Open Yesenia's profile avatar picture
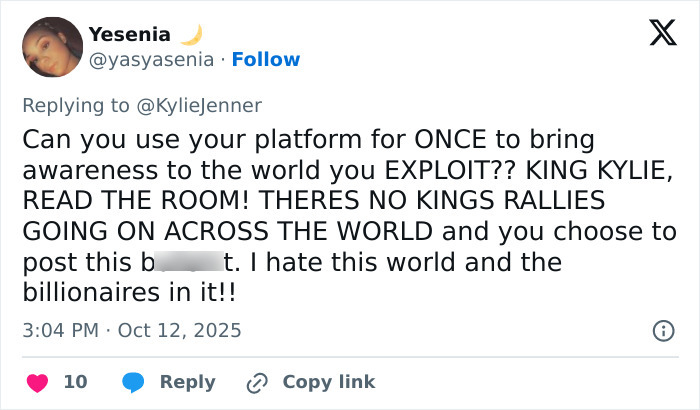Image resolution: width=700 pixels, height=410 pixels. 51,47
